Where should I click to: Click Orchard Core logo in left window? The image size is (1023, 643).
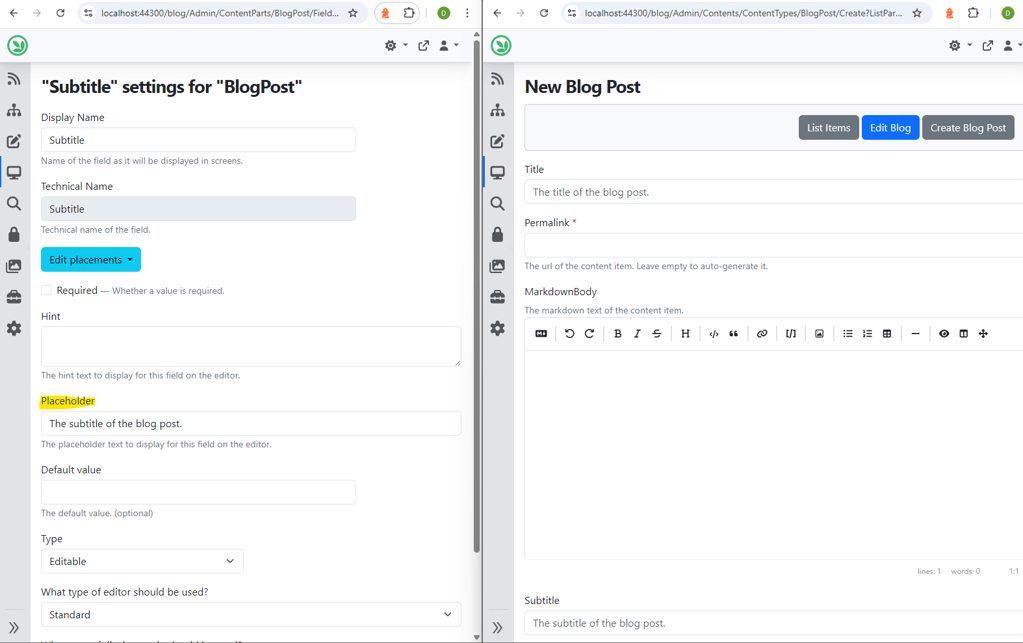[x=18, y=46]
